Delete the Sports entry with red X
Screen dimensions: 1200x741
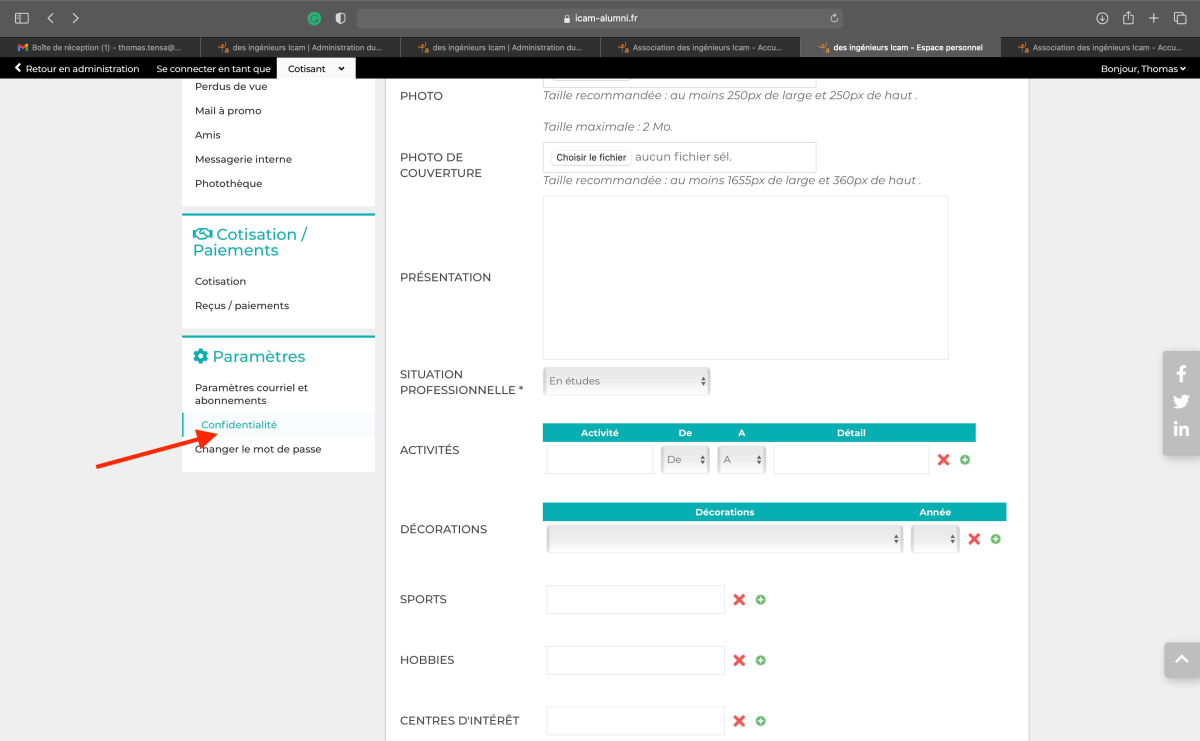click(x=739, y=600)
